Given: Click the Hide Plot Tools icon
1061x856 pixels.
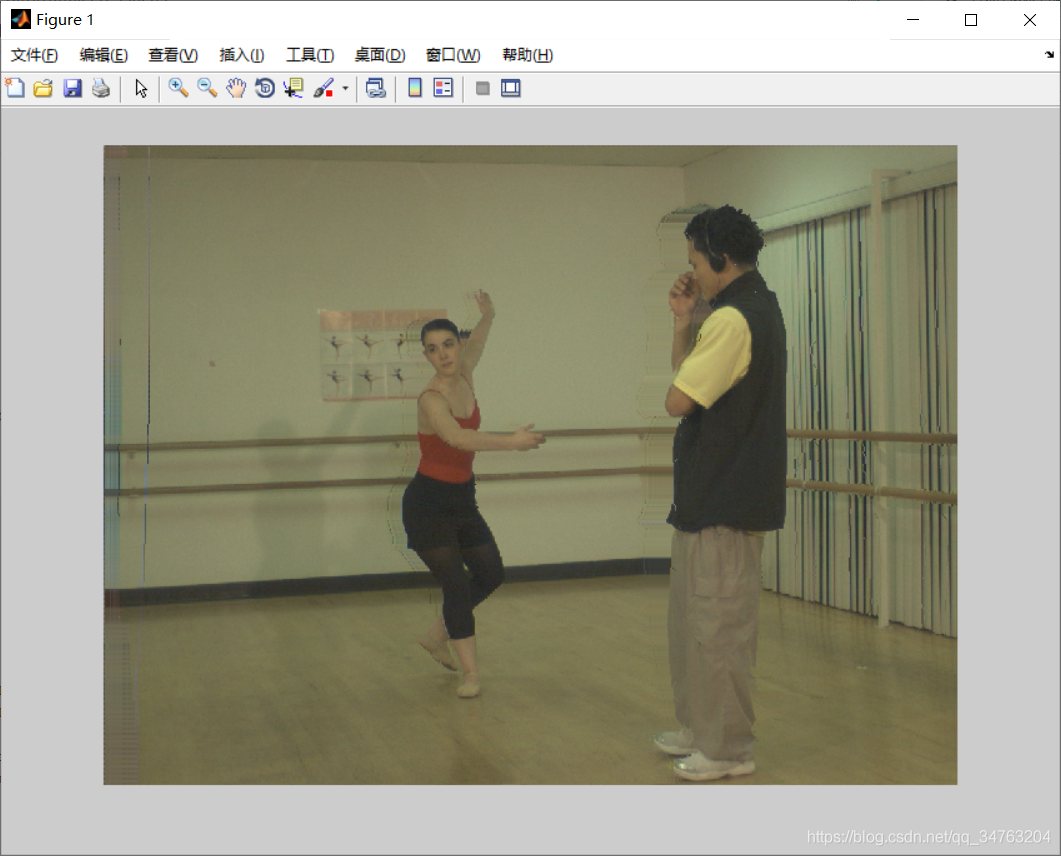Looking at the screenshot, I should [482, 88].
